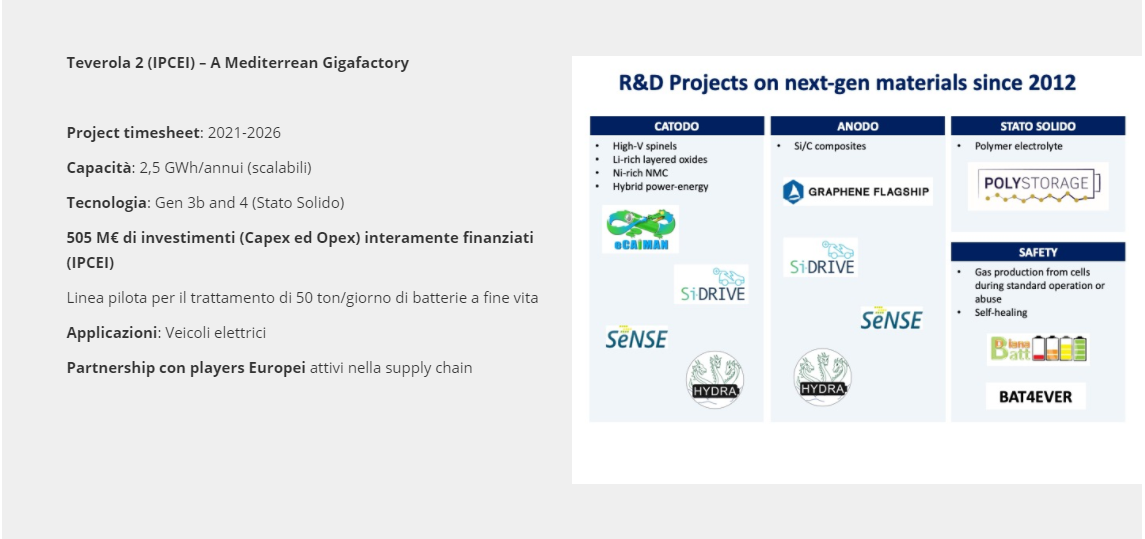1145x539 pixels.
Task: Click the 'High-V spinels' bullet
Action: tap(644, 146)
